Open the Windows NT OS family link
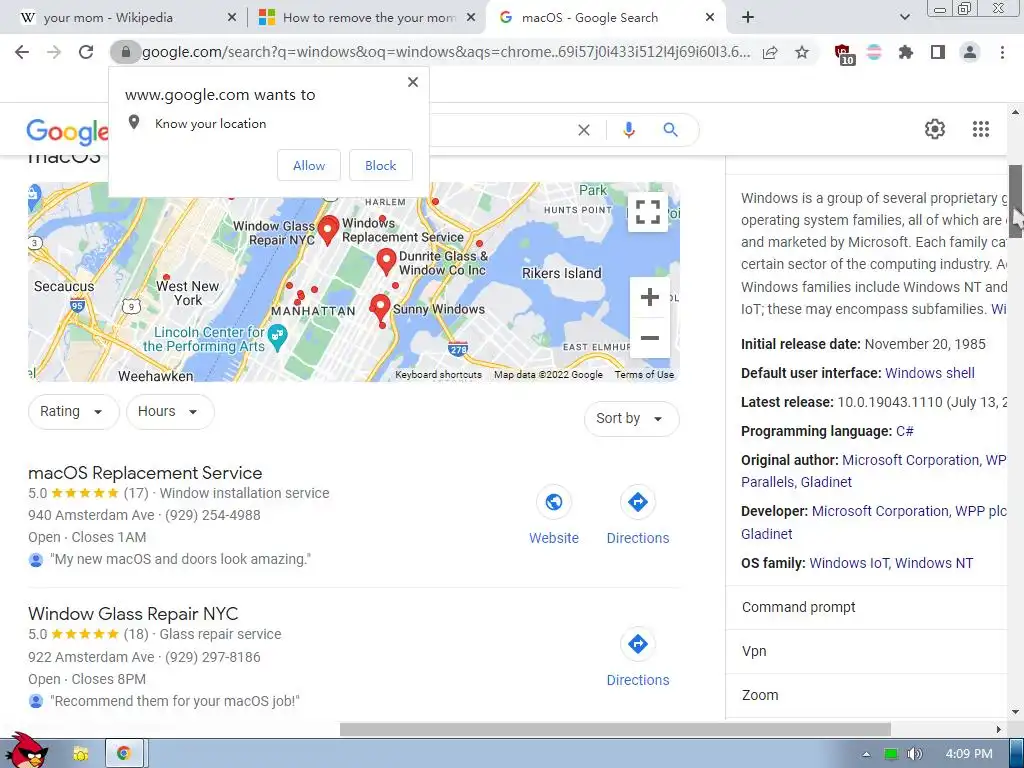Viewport: 1024px width, 768px height. (934, 563)
